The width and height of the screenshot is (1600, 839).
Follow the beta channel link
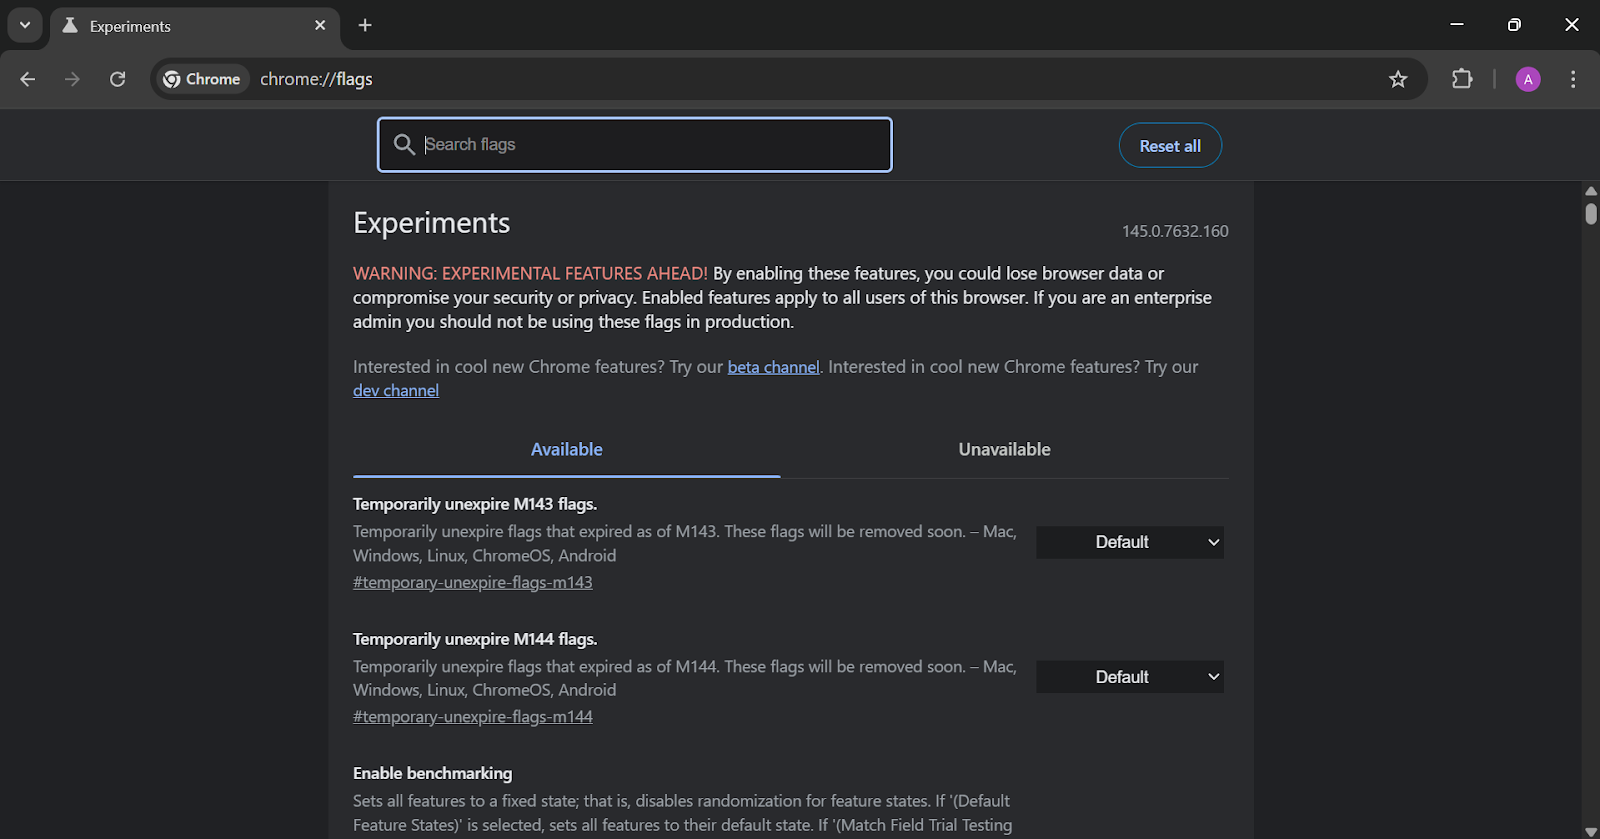773,367
